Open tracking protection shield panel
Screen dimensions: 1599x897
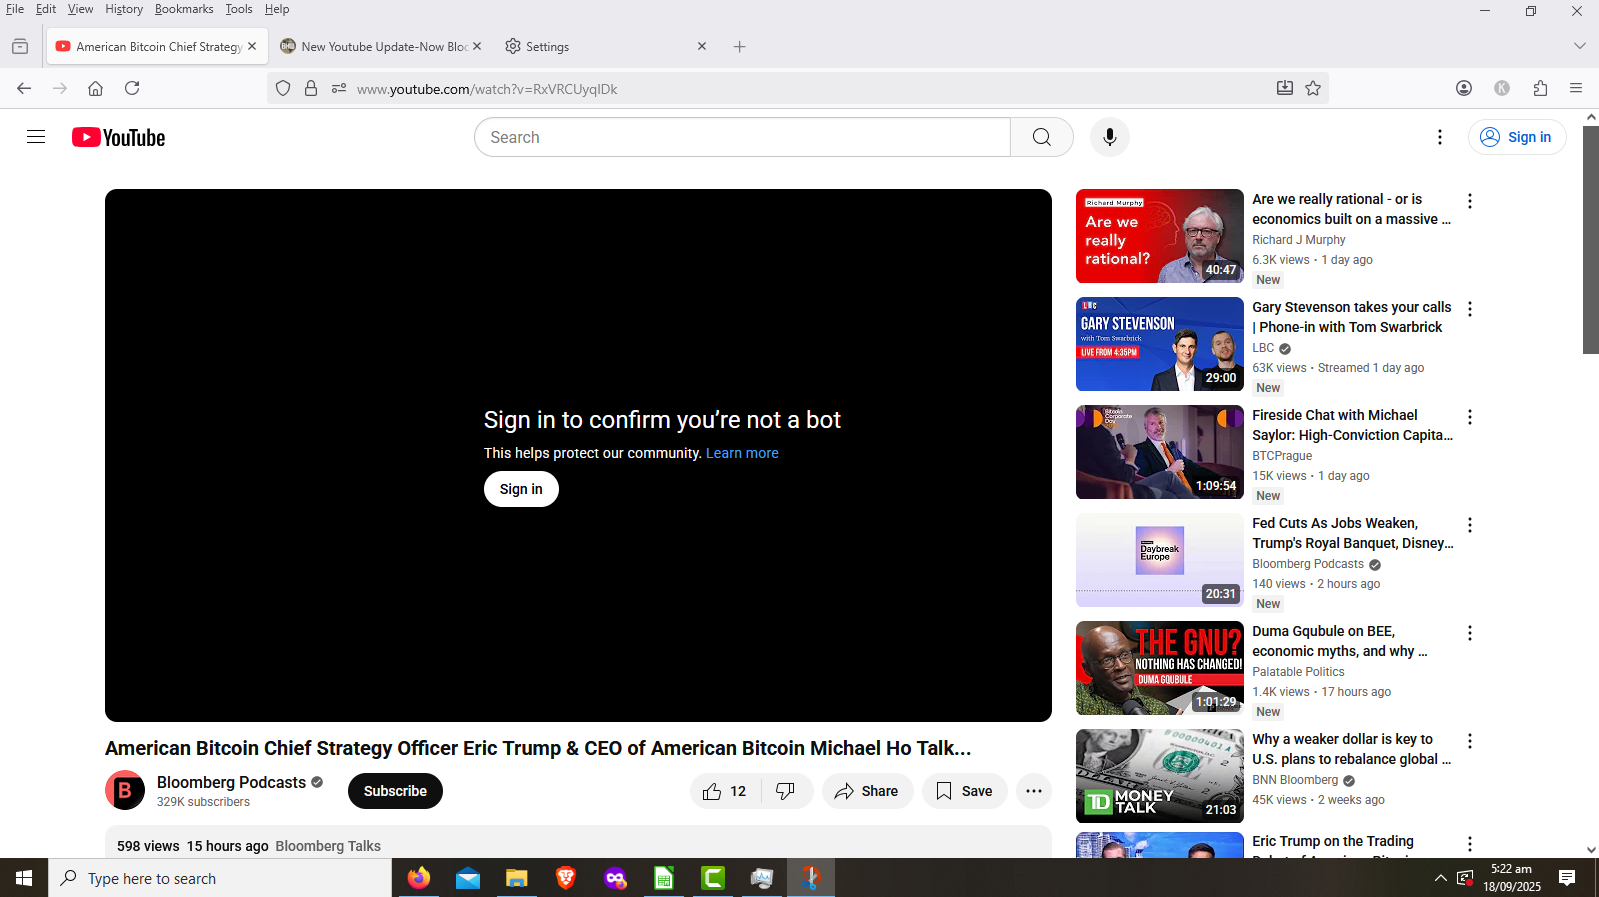(x=283, y=88)
